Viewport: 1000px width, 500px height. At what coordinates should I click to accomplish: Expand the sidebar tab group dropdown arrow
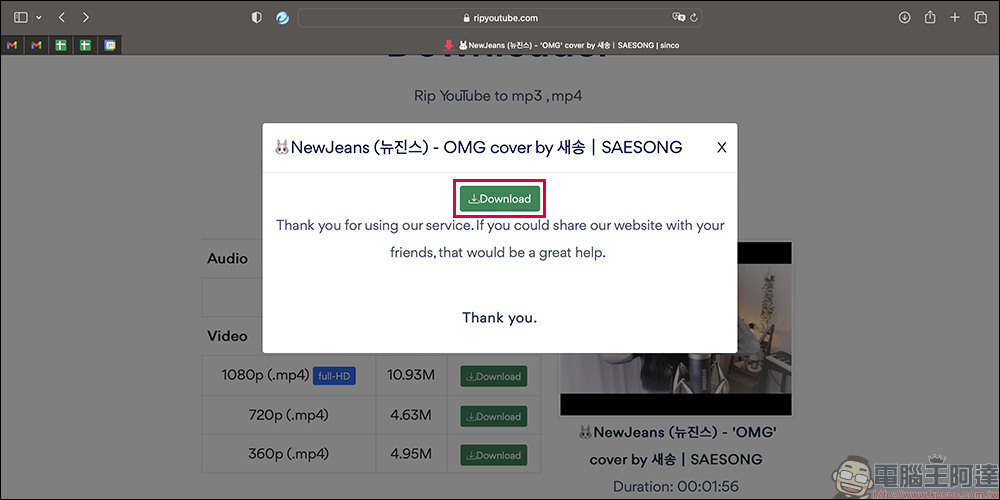40,18
